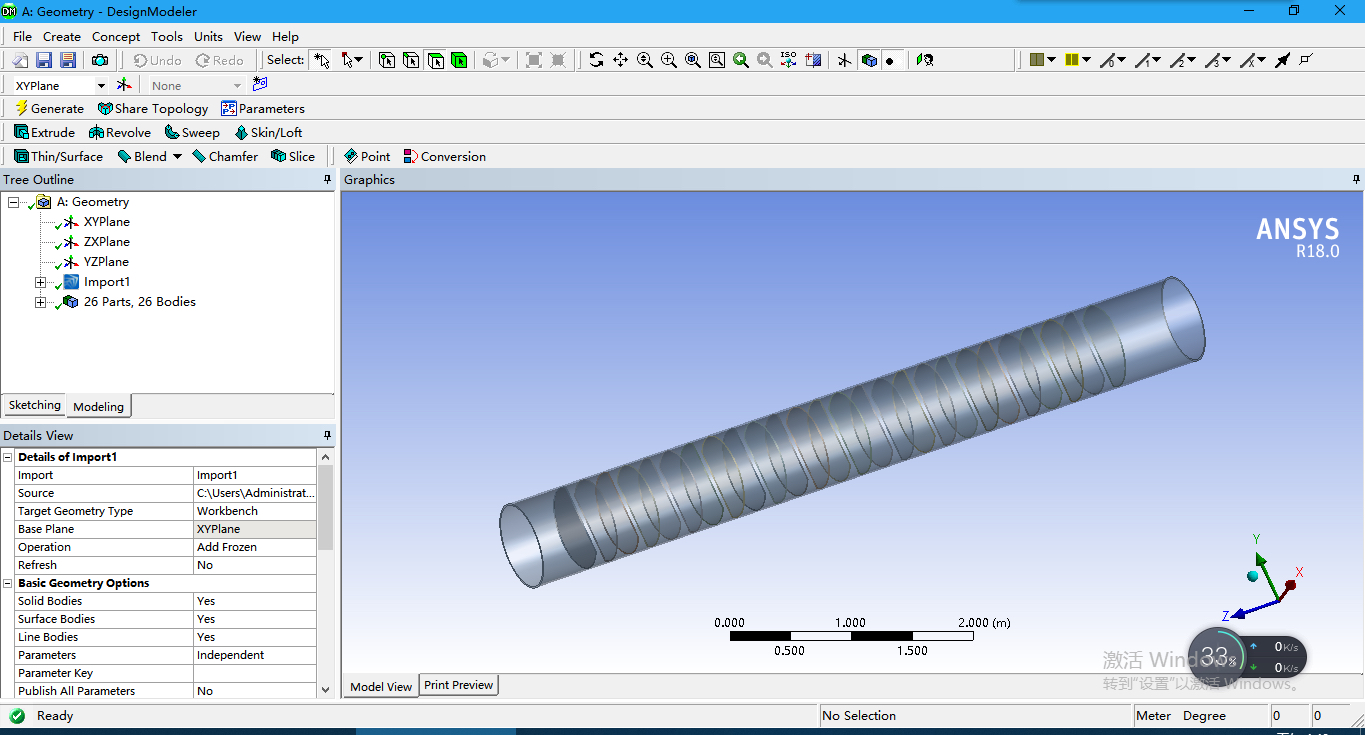Select YZPlane in the tree outline
This screenshot has width=1365, height=735.
click(106, 262)
